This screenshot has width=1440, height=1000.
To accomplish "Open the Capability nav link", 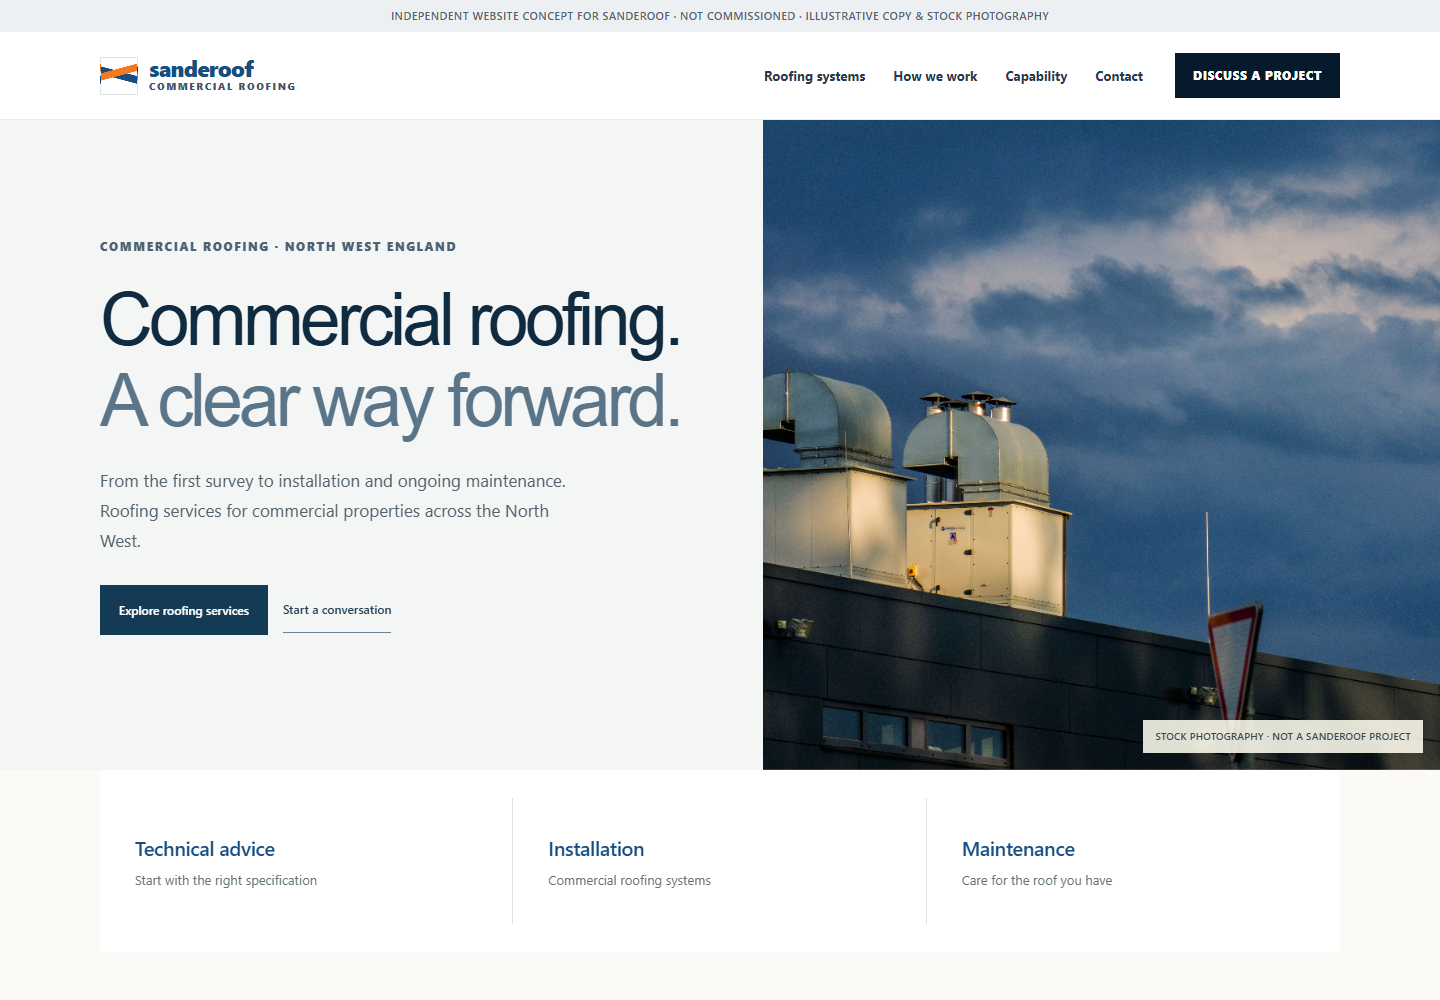I will [1036, 76].
